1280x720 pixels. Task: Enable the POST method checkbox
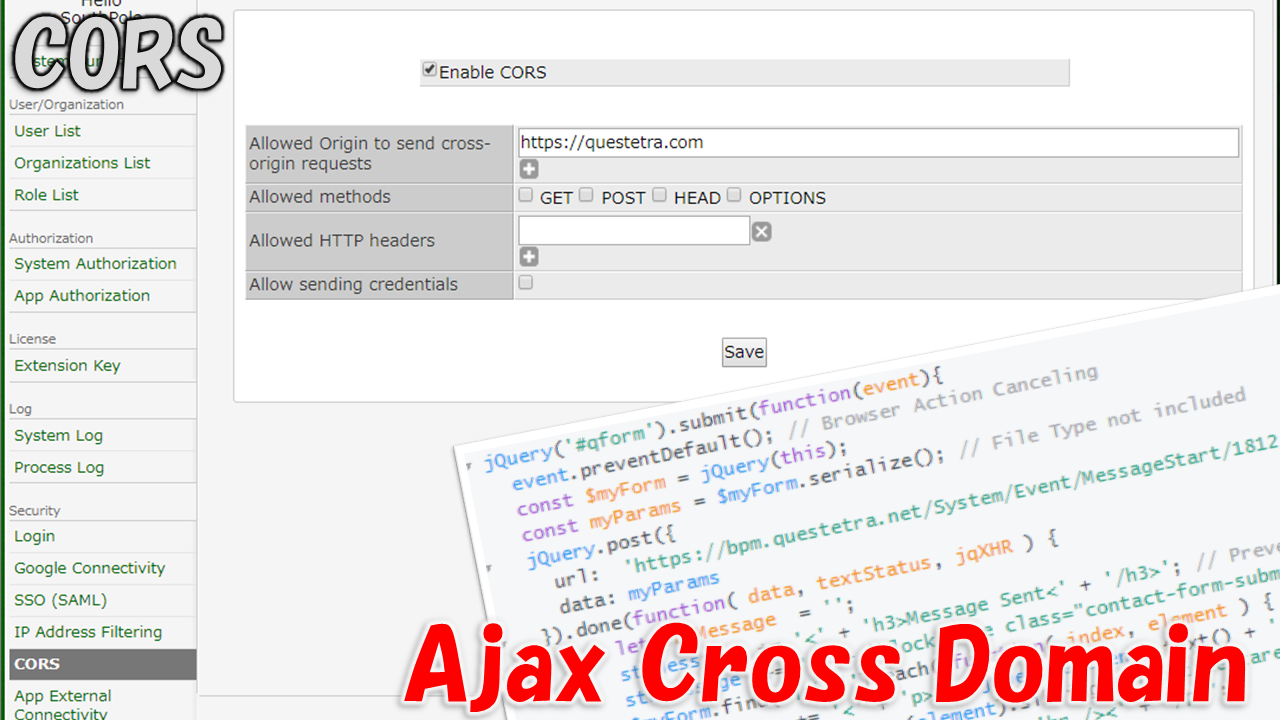coord(586,196)
